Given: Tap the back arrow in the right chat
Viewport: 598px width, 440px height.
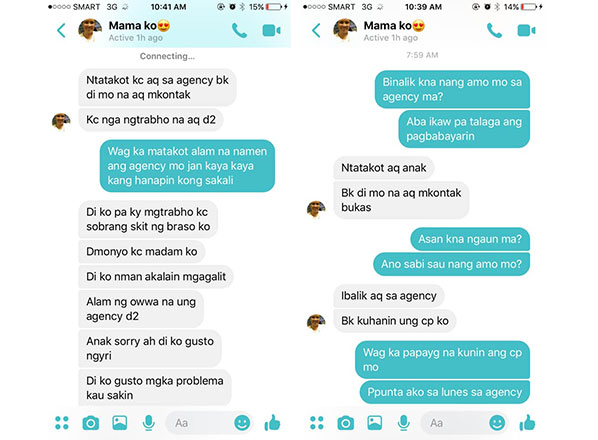Looking at the screenshot, I should pyautogui.click(x=316, y=31).
